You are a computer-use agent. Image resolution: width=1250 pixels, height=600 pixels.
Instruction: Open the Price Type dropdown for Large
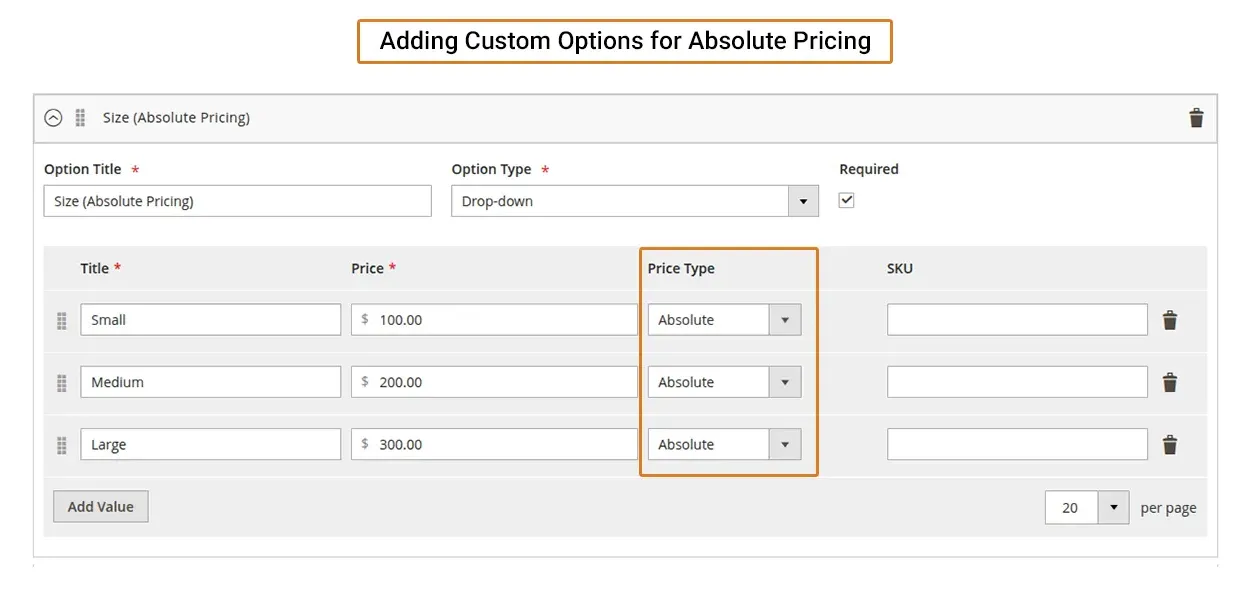[724, 444]
